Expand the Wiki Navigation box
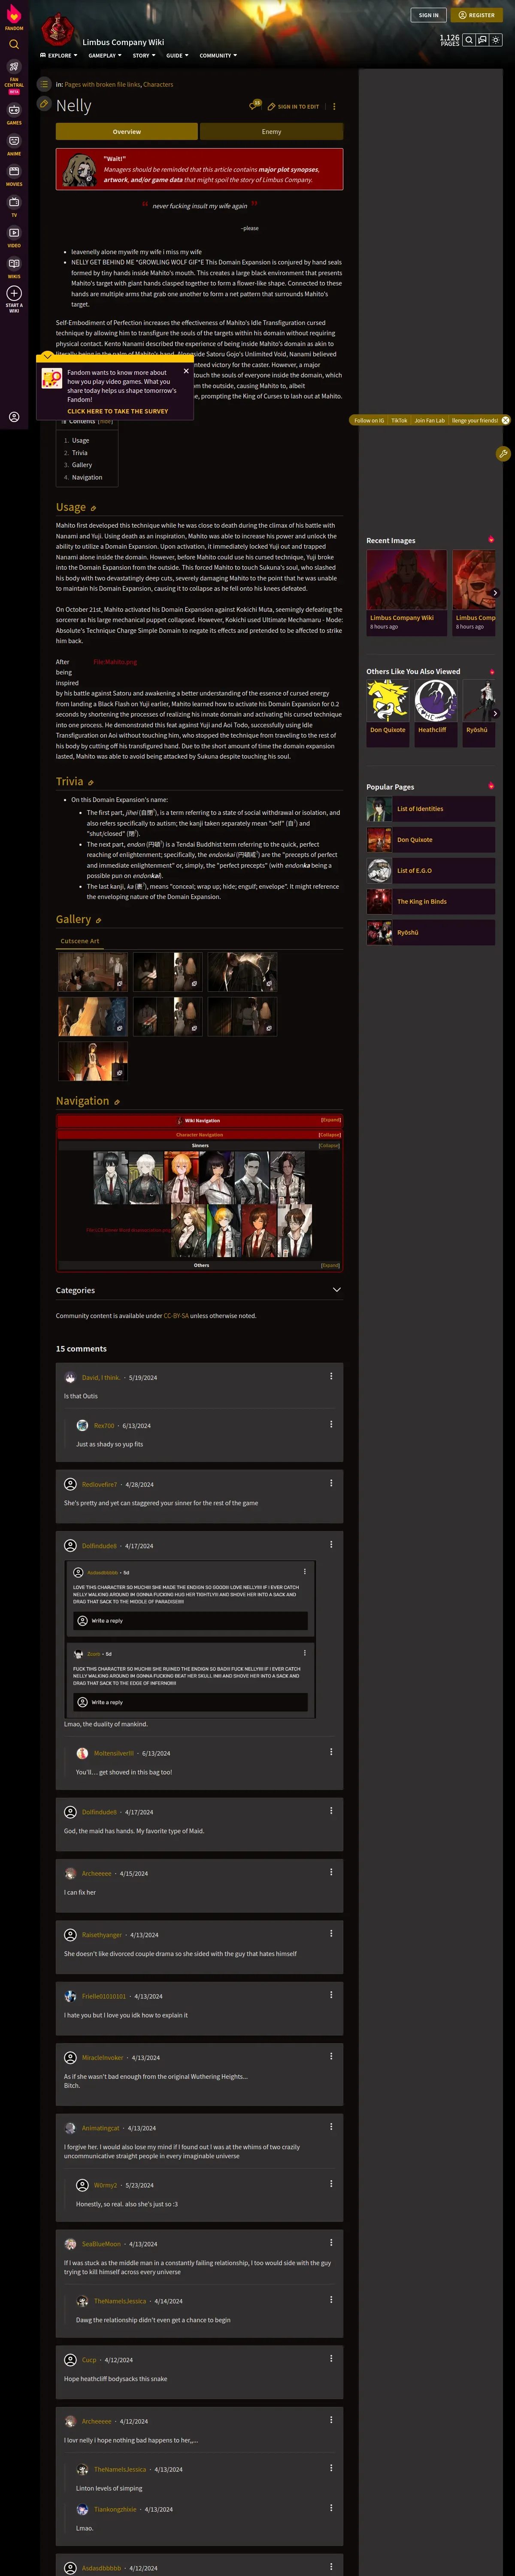 click(330, 1120)
